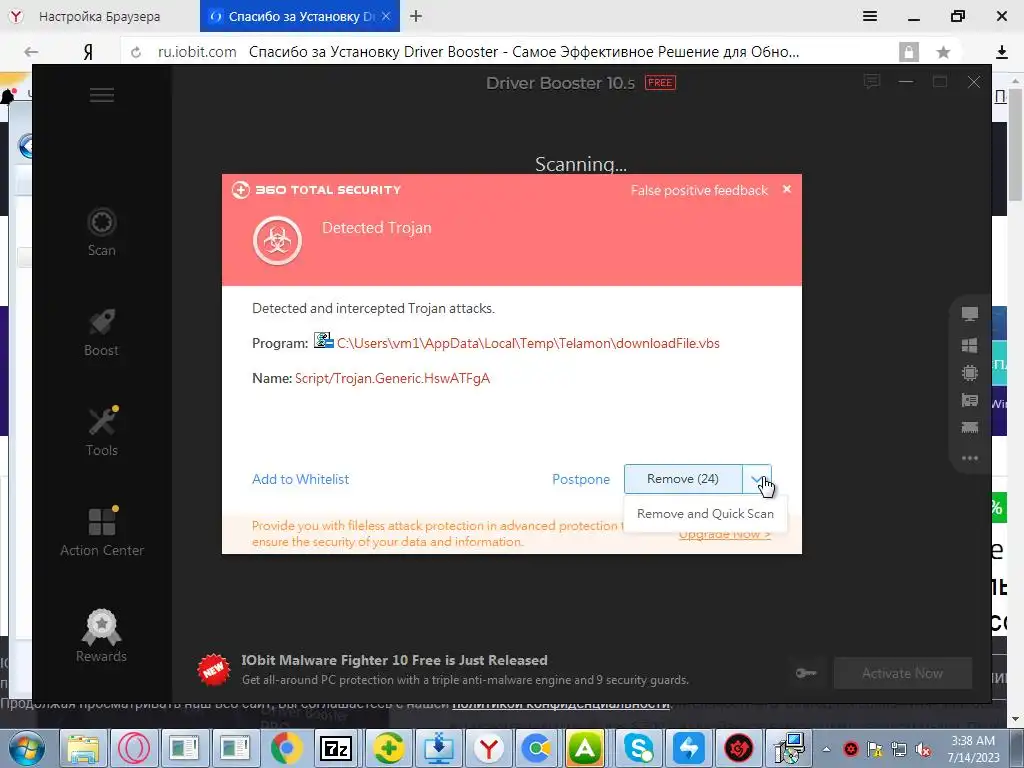Open File Explorer from taskbar
The width and height of the screenshot is (1024, 768).
[x=83, y=748]
